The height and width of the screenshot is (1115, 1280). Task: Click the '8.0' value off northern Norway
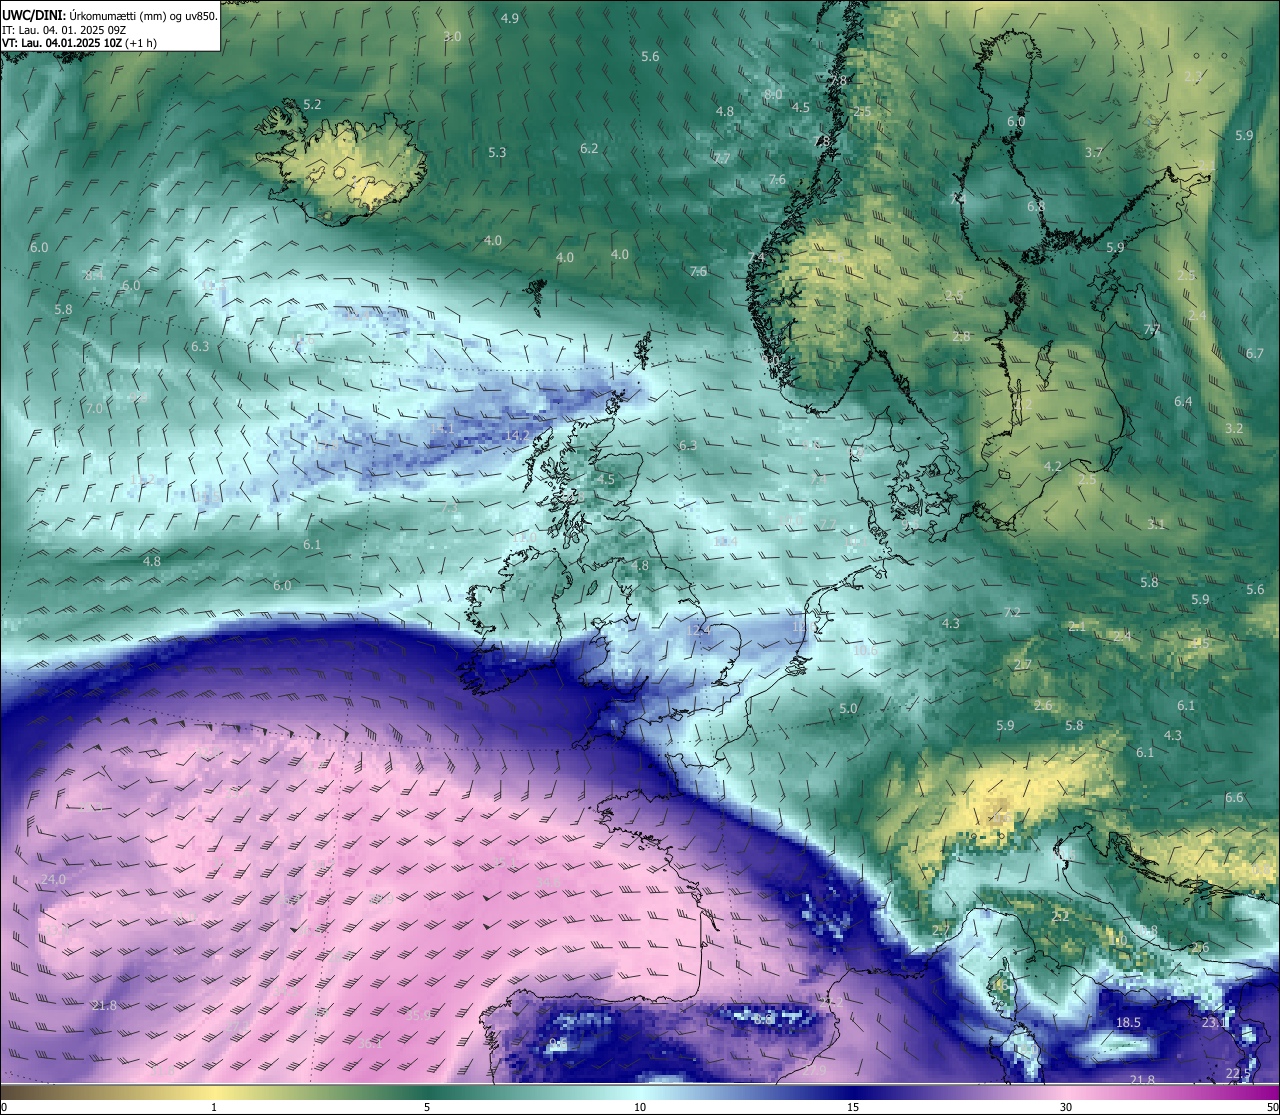(x=773, y=94)
